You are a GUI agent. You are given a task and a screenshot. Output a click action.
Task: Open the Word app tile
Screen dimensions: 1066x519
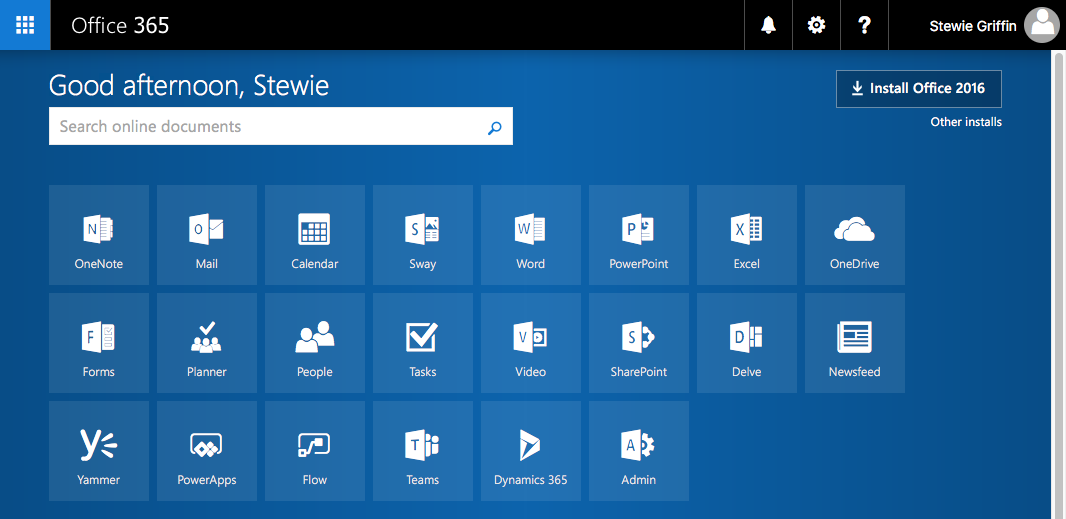pyautogui.click(x=531, y=235)
